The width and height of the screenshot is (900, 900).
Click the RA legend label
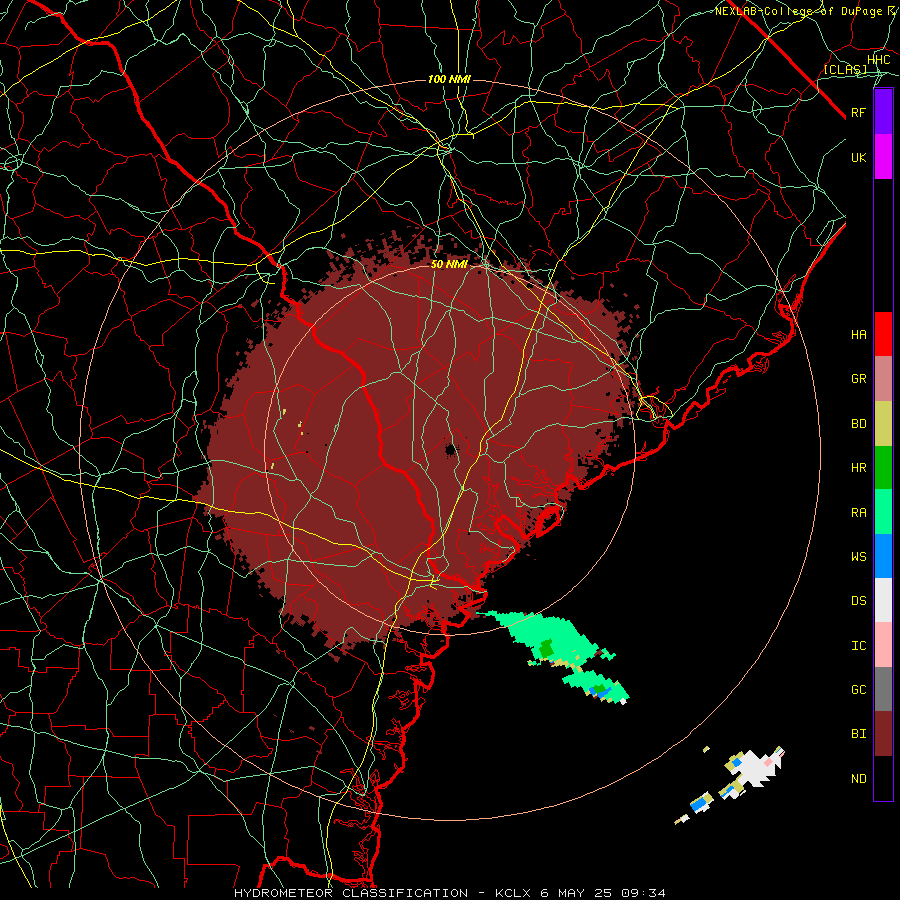pos(858,513)
